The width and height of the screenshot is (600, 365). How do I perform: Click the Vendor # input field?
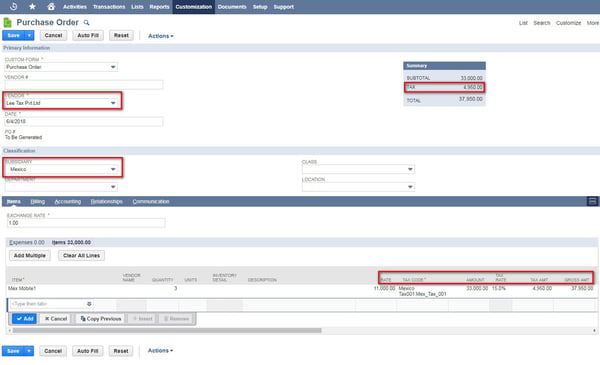click(x=84, y=85)
